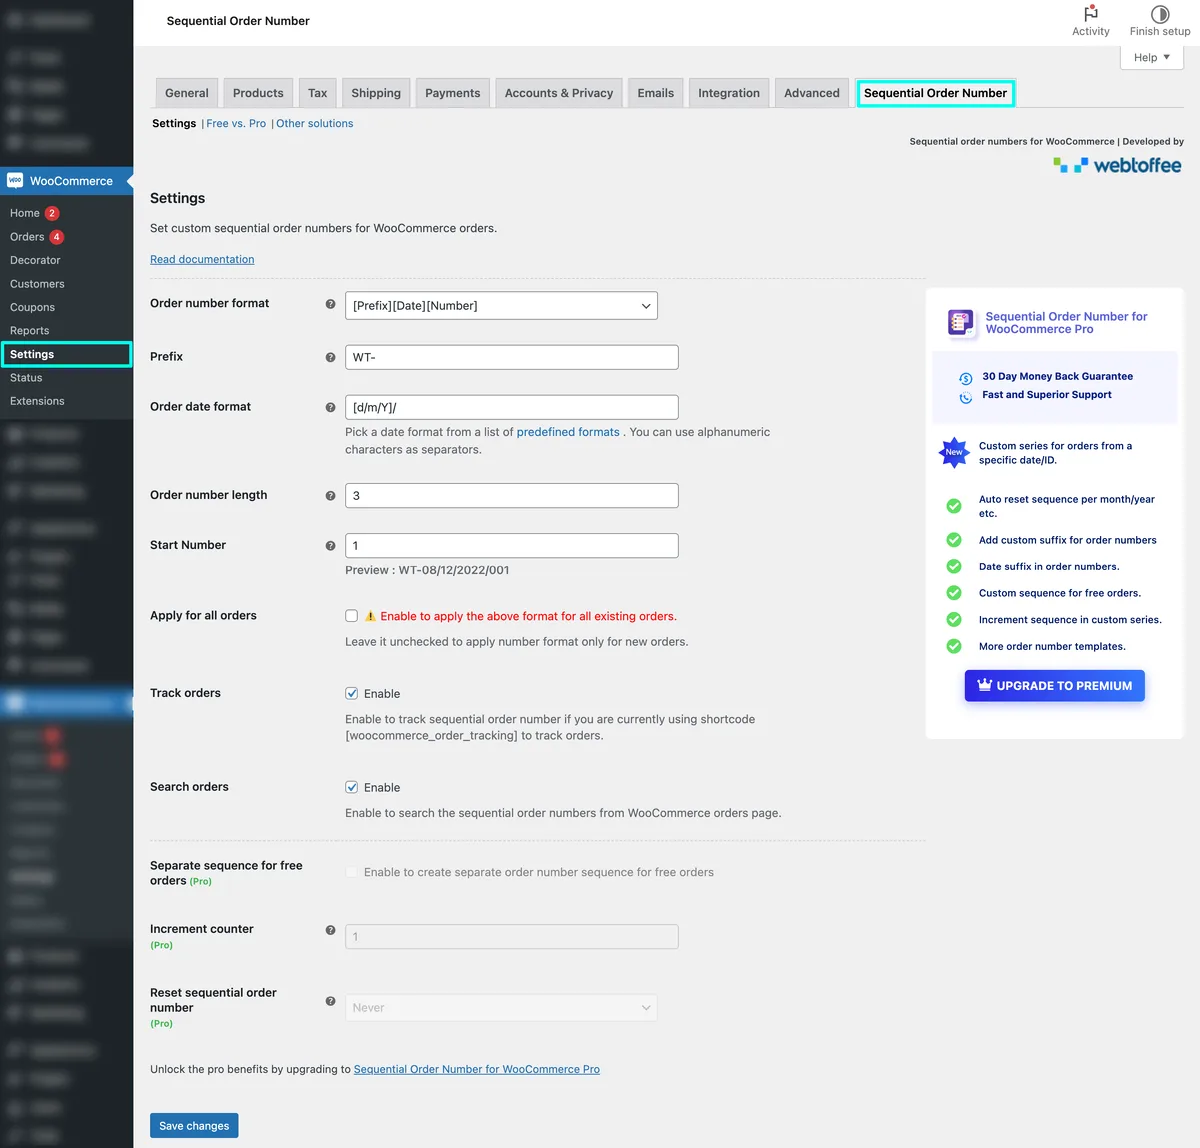Select the Sequential Order Number tab
This screenshot has width=1200, height=1148.
pos(935,93)
